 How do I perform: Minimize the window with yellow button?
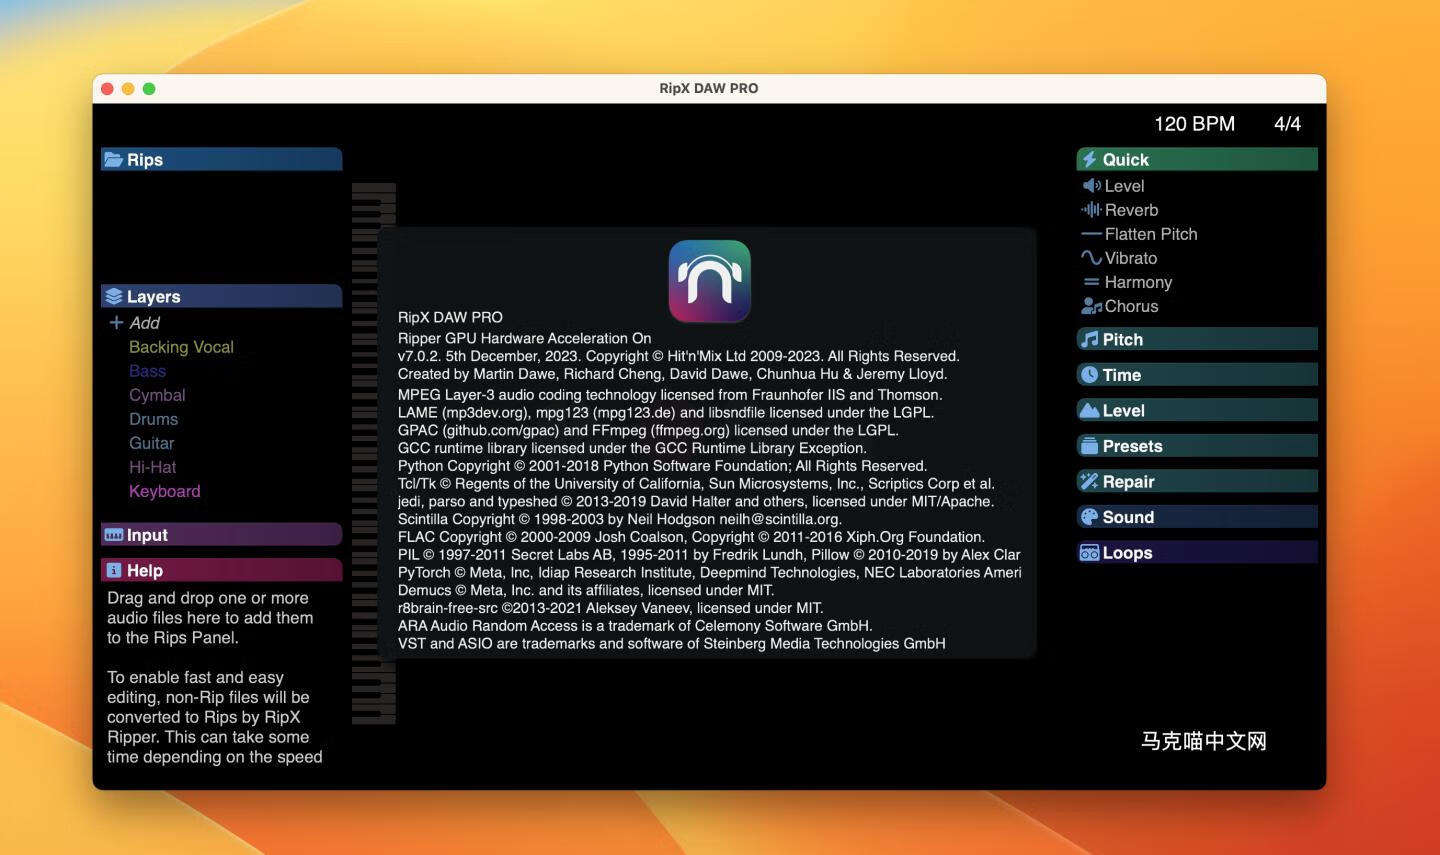click(128, 89)
